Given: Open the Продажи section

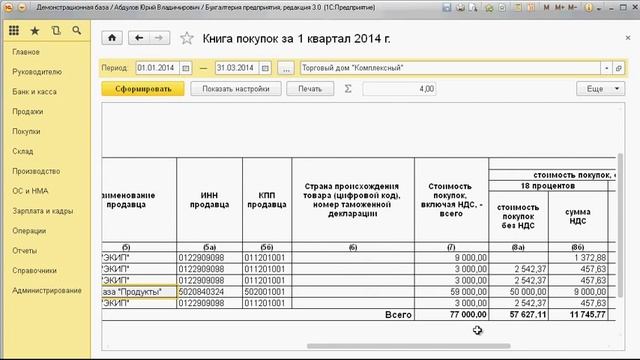Looking at the screenshot, I should (x=27, y=111).
